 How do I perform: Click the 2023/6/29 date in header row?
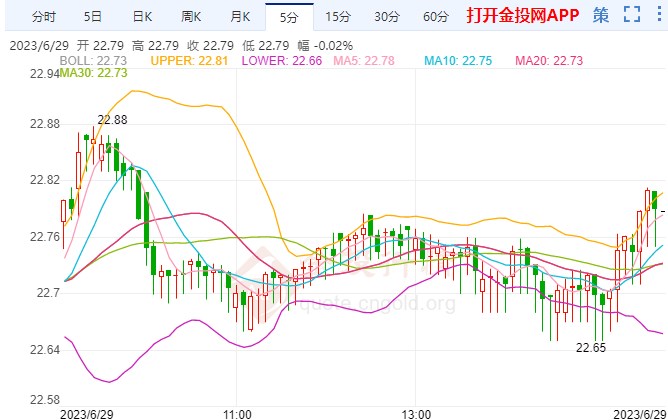point(39,46)
